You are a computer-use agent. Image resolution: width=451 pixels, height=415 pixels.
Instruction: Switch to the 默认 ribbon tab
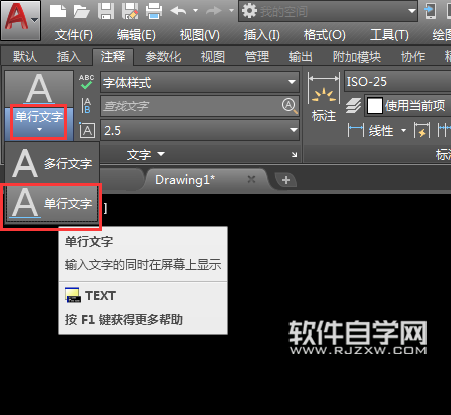coord(24,57)
